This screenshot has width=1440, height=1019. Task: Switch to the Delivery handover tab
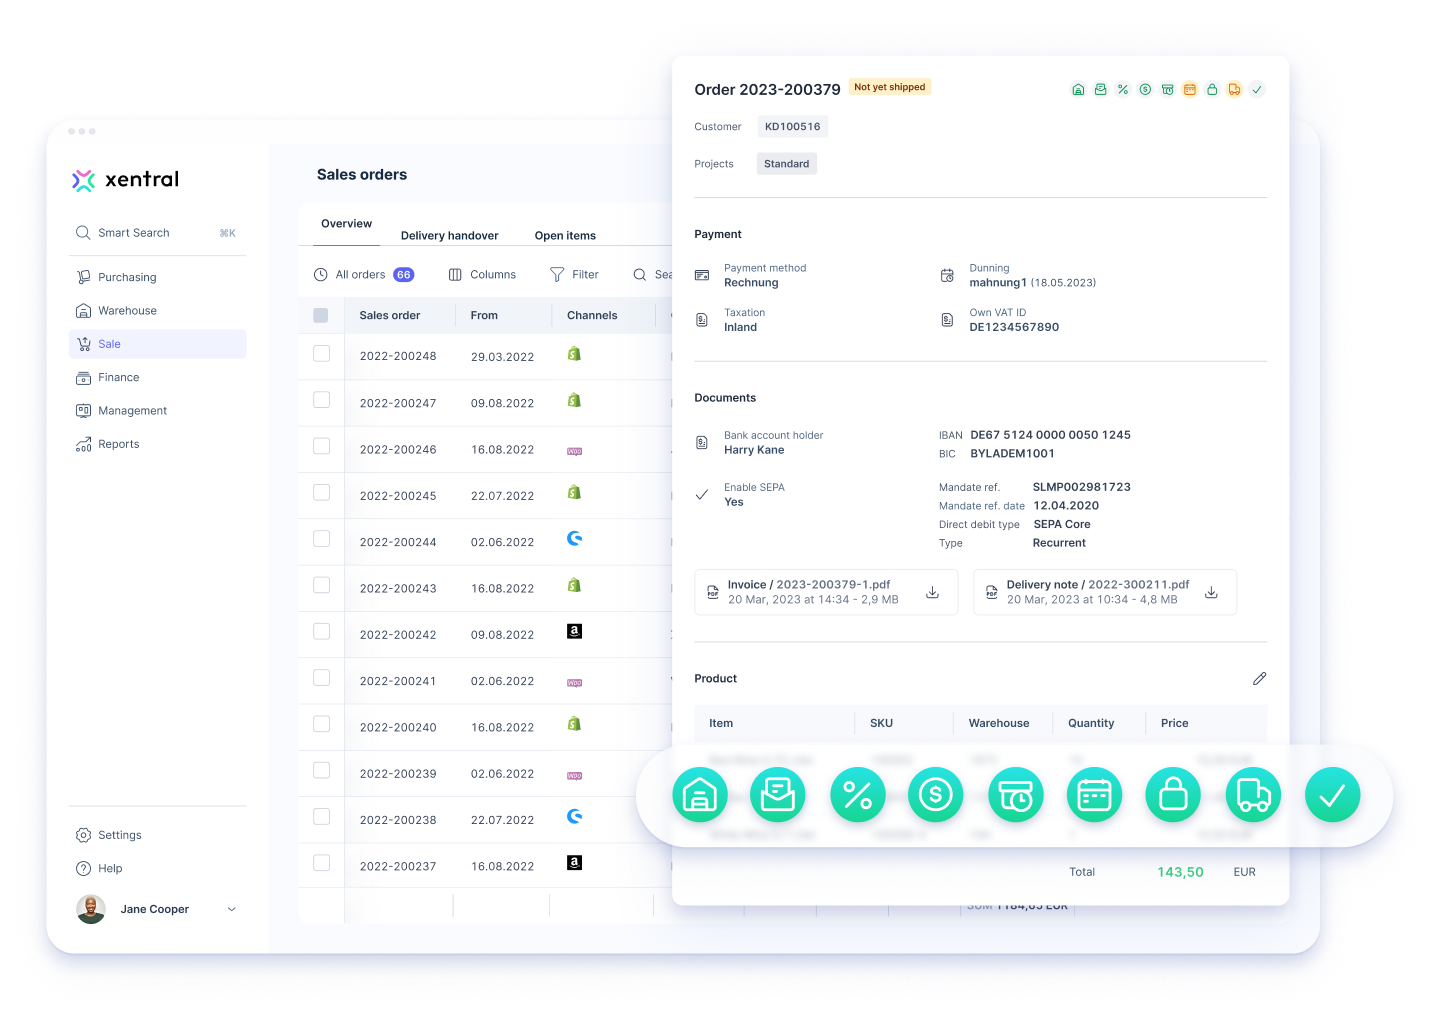(449, 236)
